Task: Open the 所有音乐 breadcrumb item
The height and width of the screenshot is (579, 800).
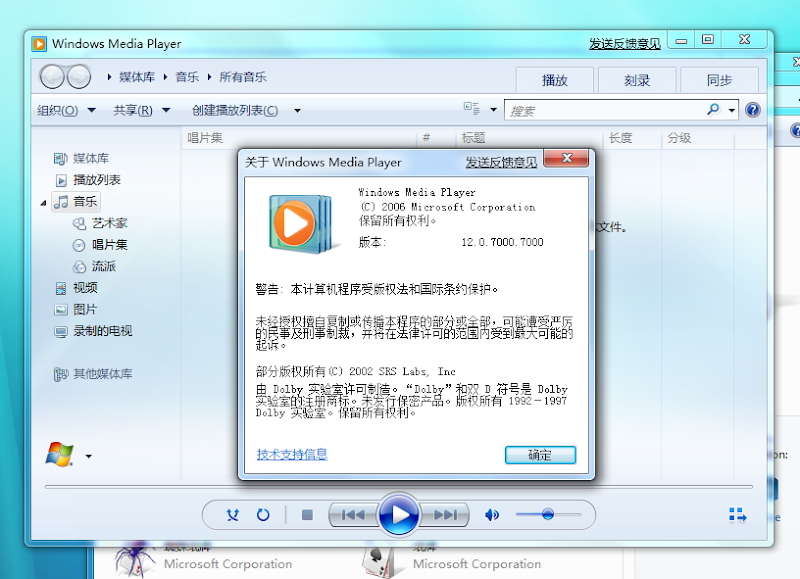Action: [243, 77]
